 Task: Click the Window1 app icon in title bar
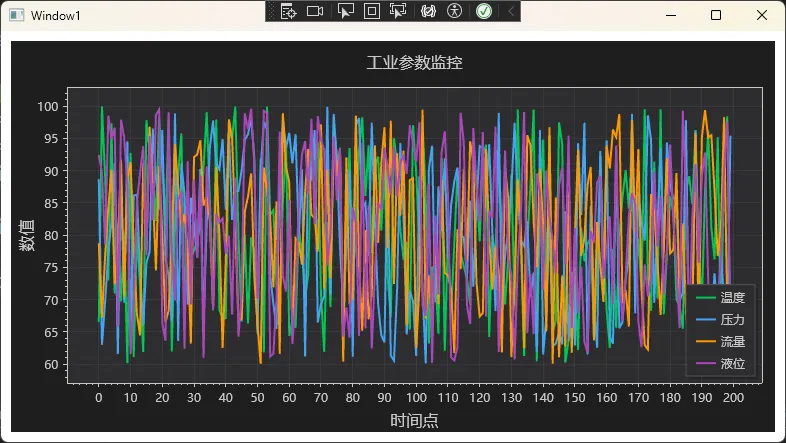coord(17,15)
